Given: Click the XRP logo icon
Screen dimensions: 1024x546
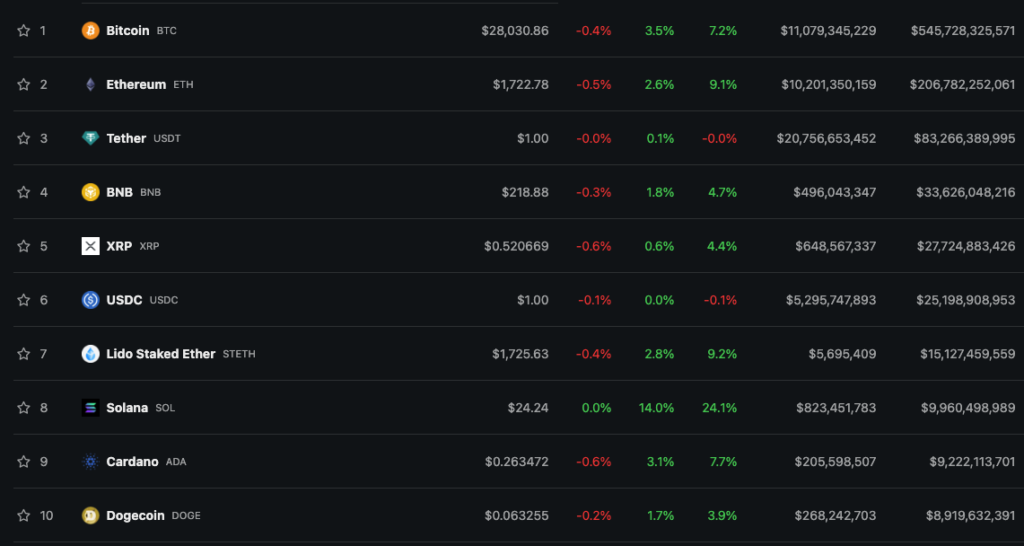Looking at the screenshot, I should 90,246.
